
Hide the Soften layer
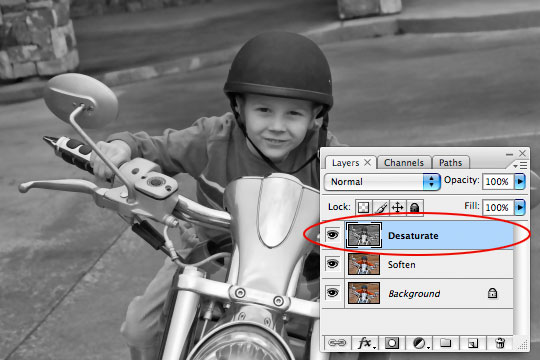pos(332,264)
